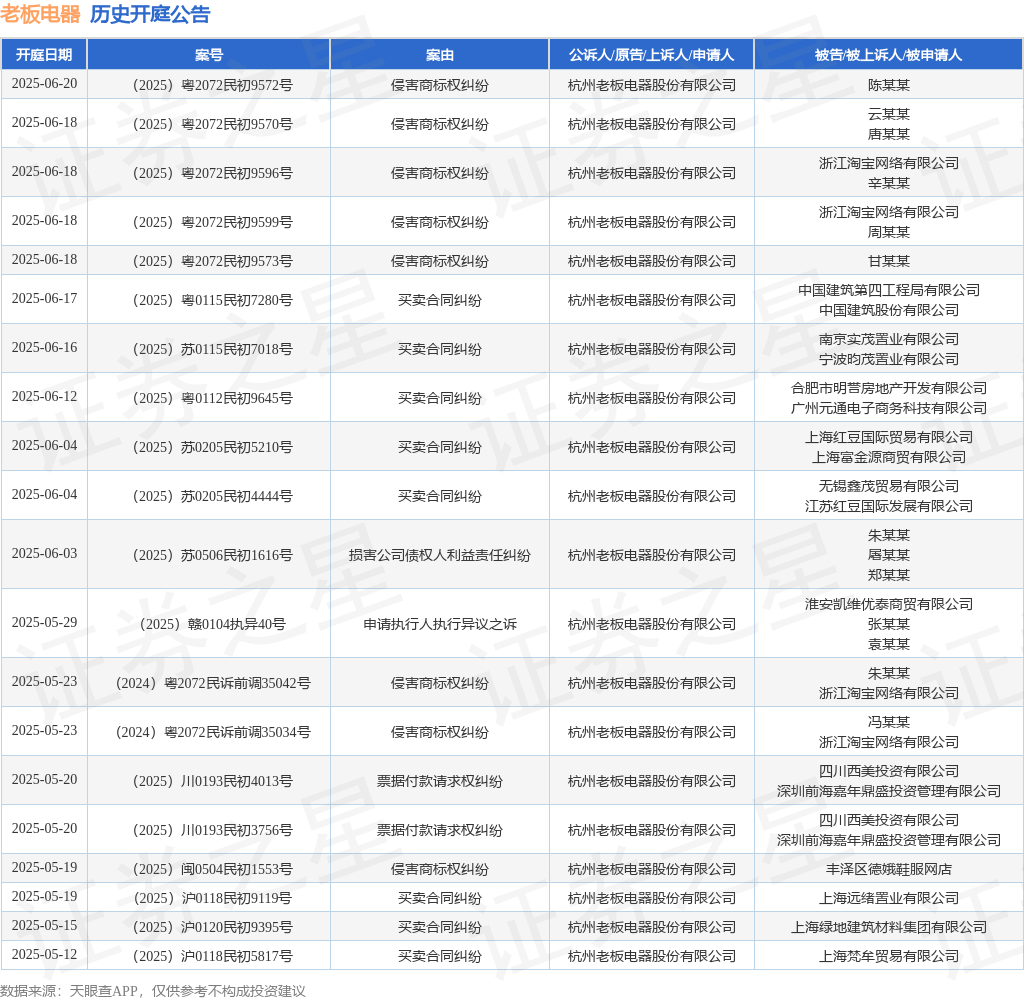Viewport: 1024px width, 1000px height.
Task: Click case number 粤2072民初9572号
Action: 212,85
